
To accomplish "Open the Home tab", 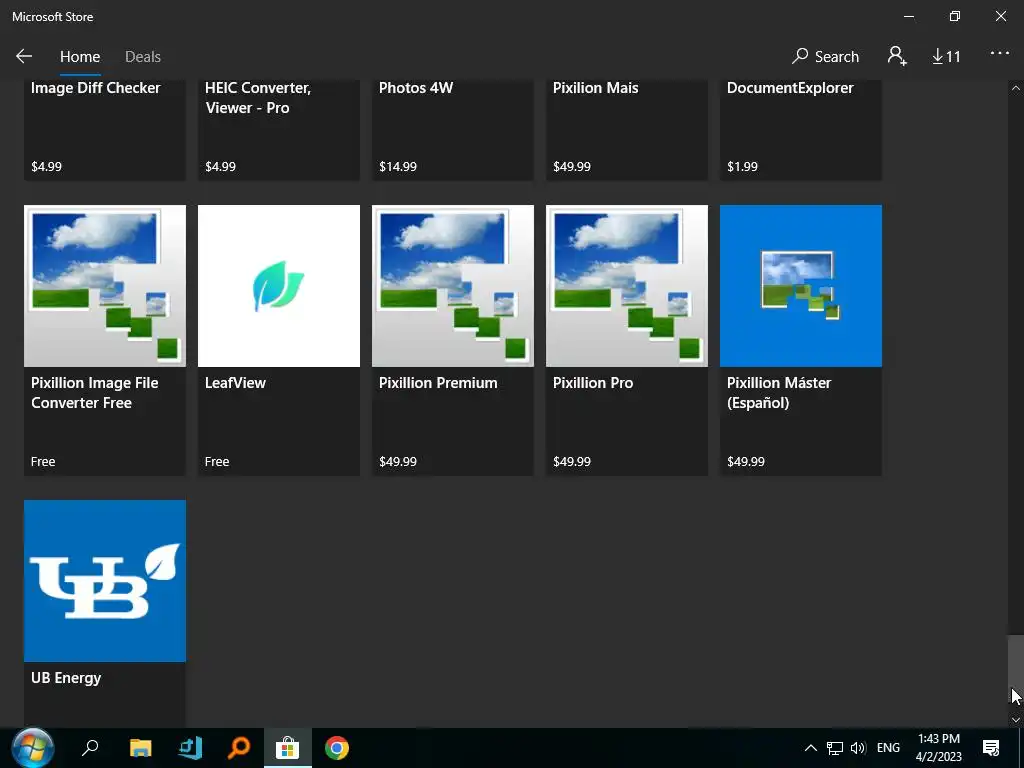I will pos(80,57).
